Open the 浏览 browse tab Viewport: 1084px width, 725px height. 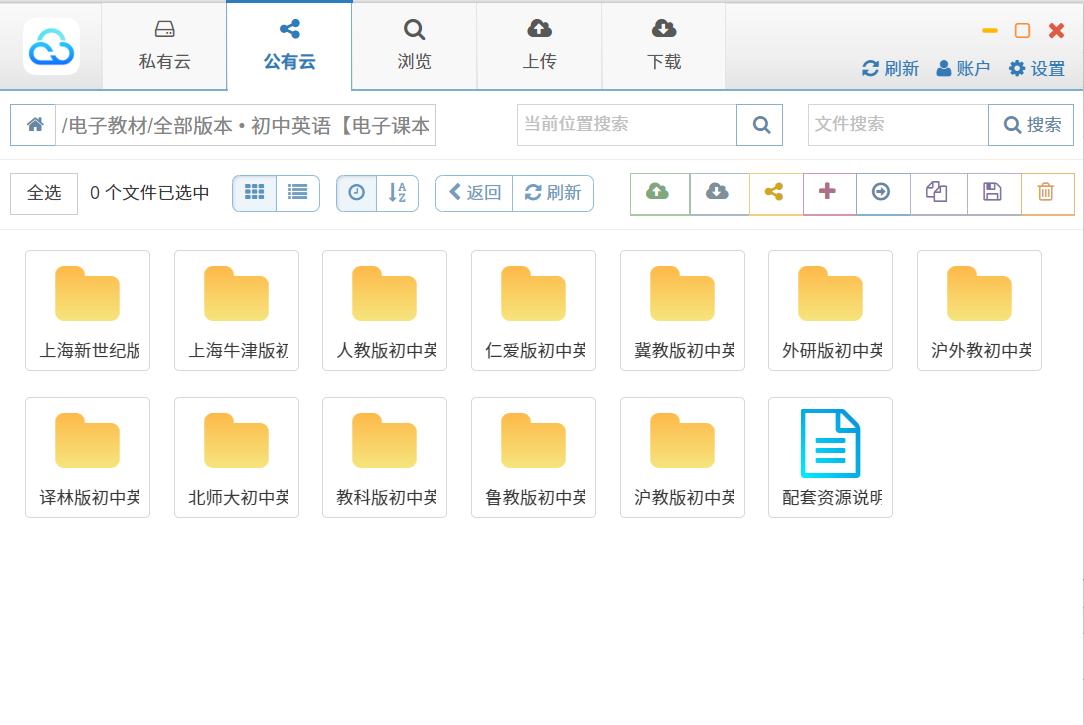pos(414,46)
